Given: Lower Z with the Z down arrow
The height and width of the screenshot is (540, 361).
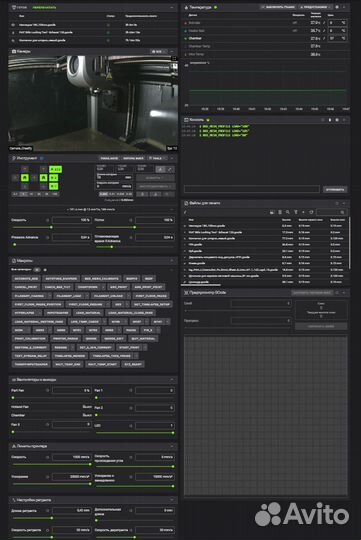Looking at the screenshot, I should pyautogui.click(x=43, y=186).
